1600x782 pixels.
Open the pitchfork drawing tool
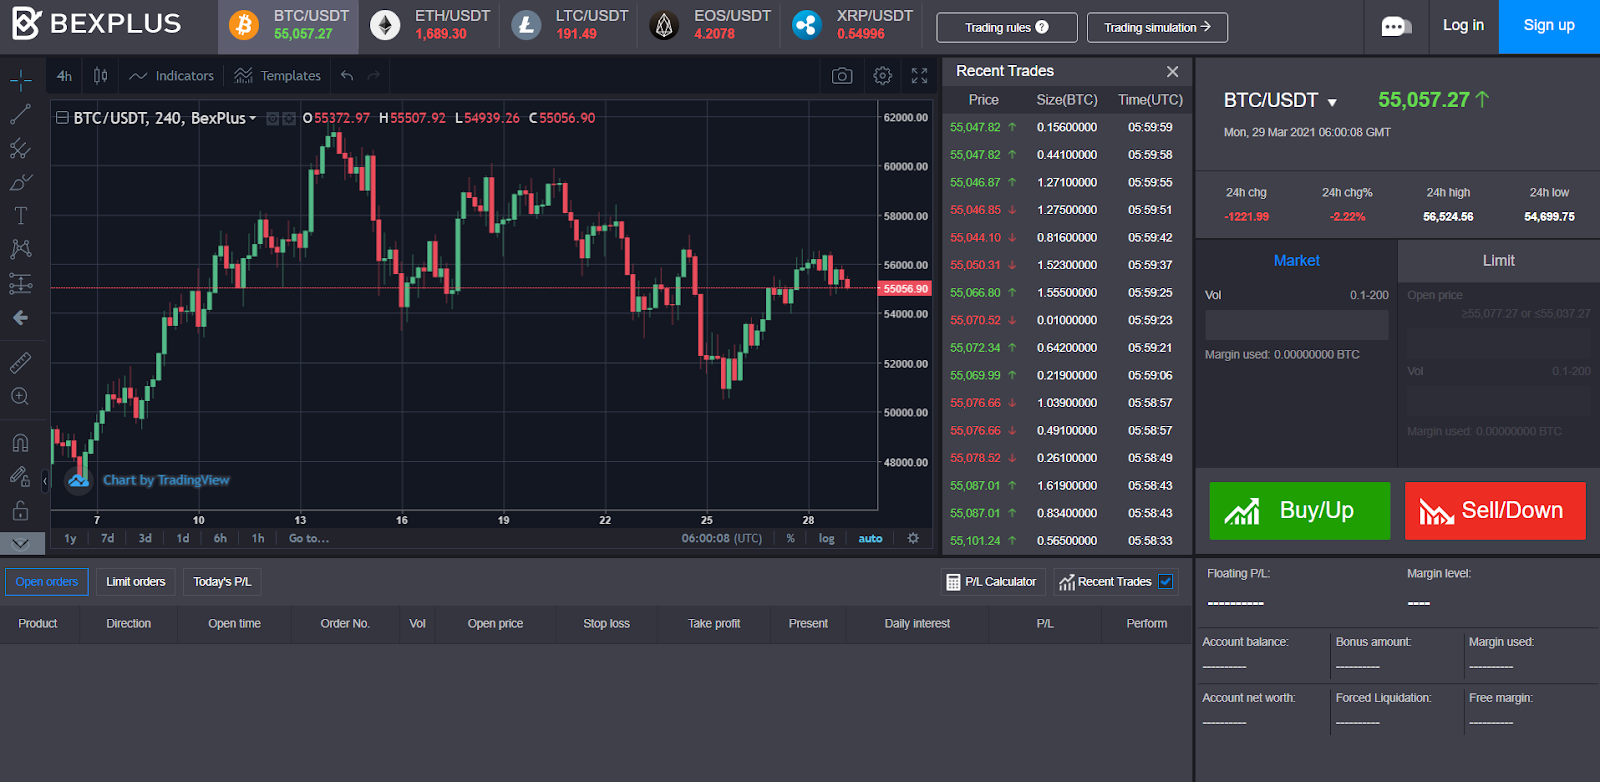tap(20, 148)
